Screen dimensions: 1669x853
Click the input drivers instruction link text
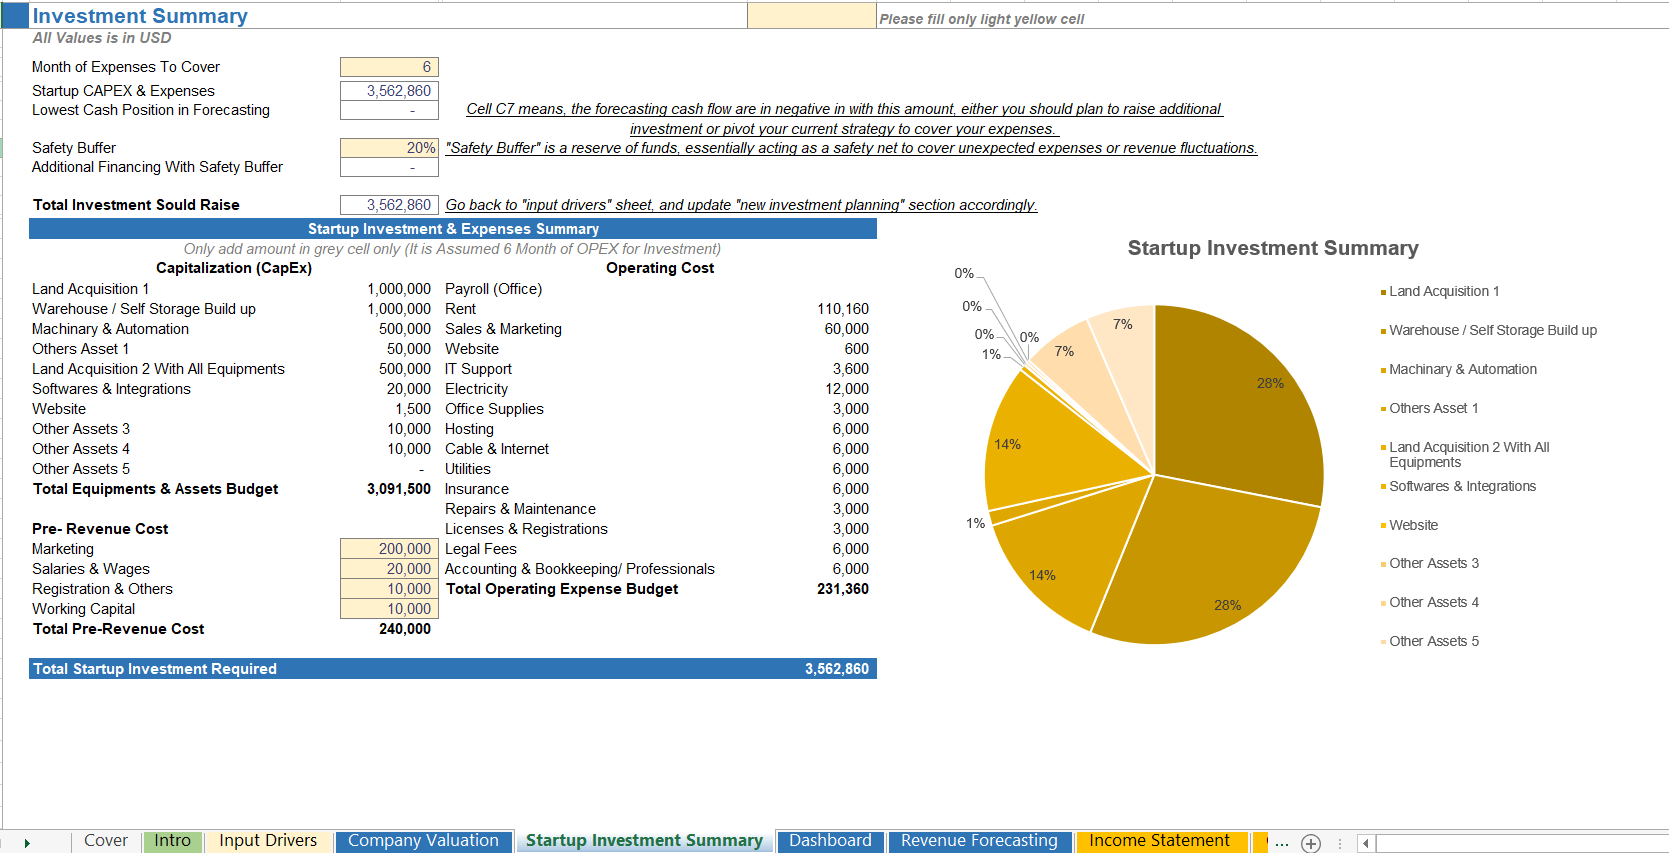pyautogui.click(x=740, y=205)
